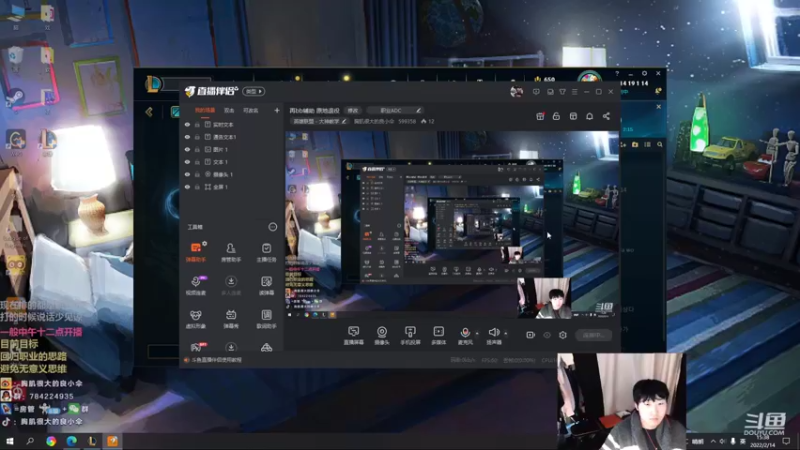Toggle visibility of the 实时文本 layer
The image size is (800, 450).
click(187, 124)
